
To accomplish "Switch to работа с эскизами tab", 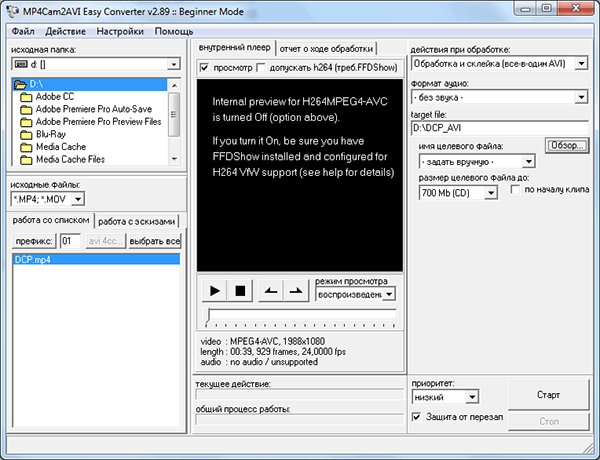I will pyautogui.click(x=136, y=222).
